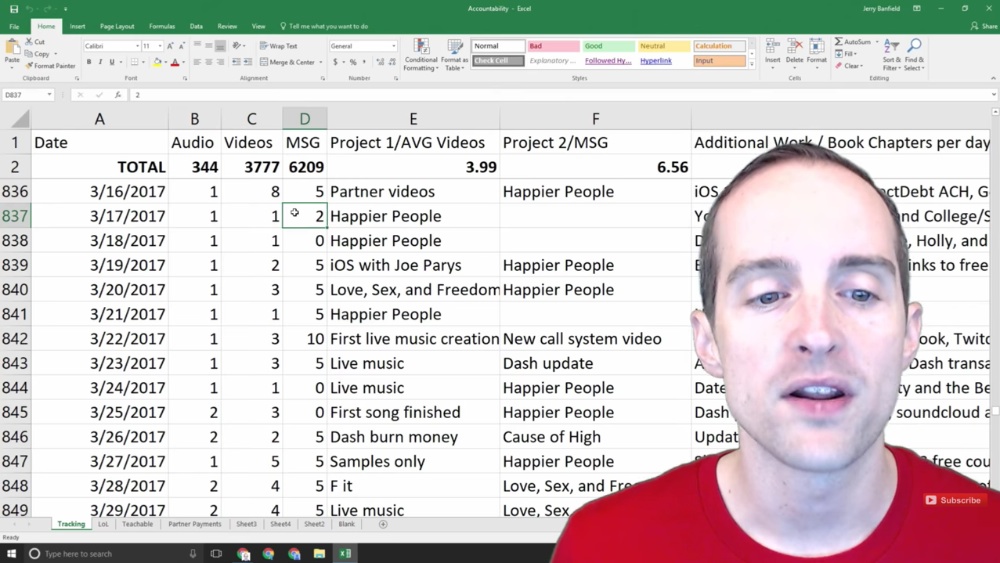Open the General number format dropdown
This screenshot has height=563, width=1000.
point(393,46)
